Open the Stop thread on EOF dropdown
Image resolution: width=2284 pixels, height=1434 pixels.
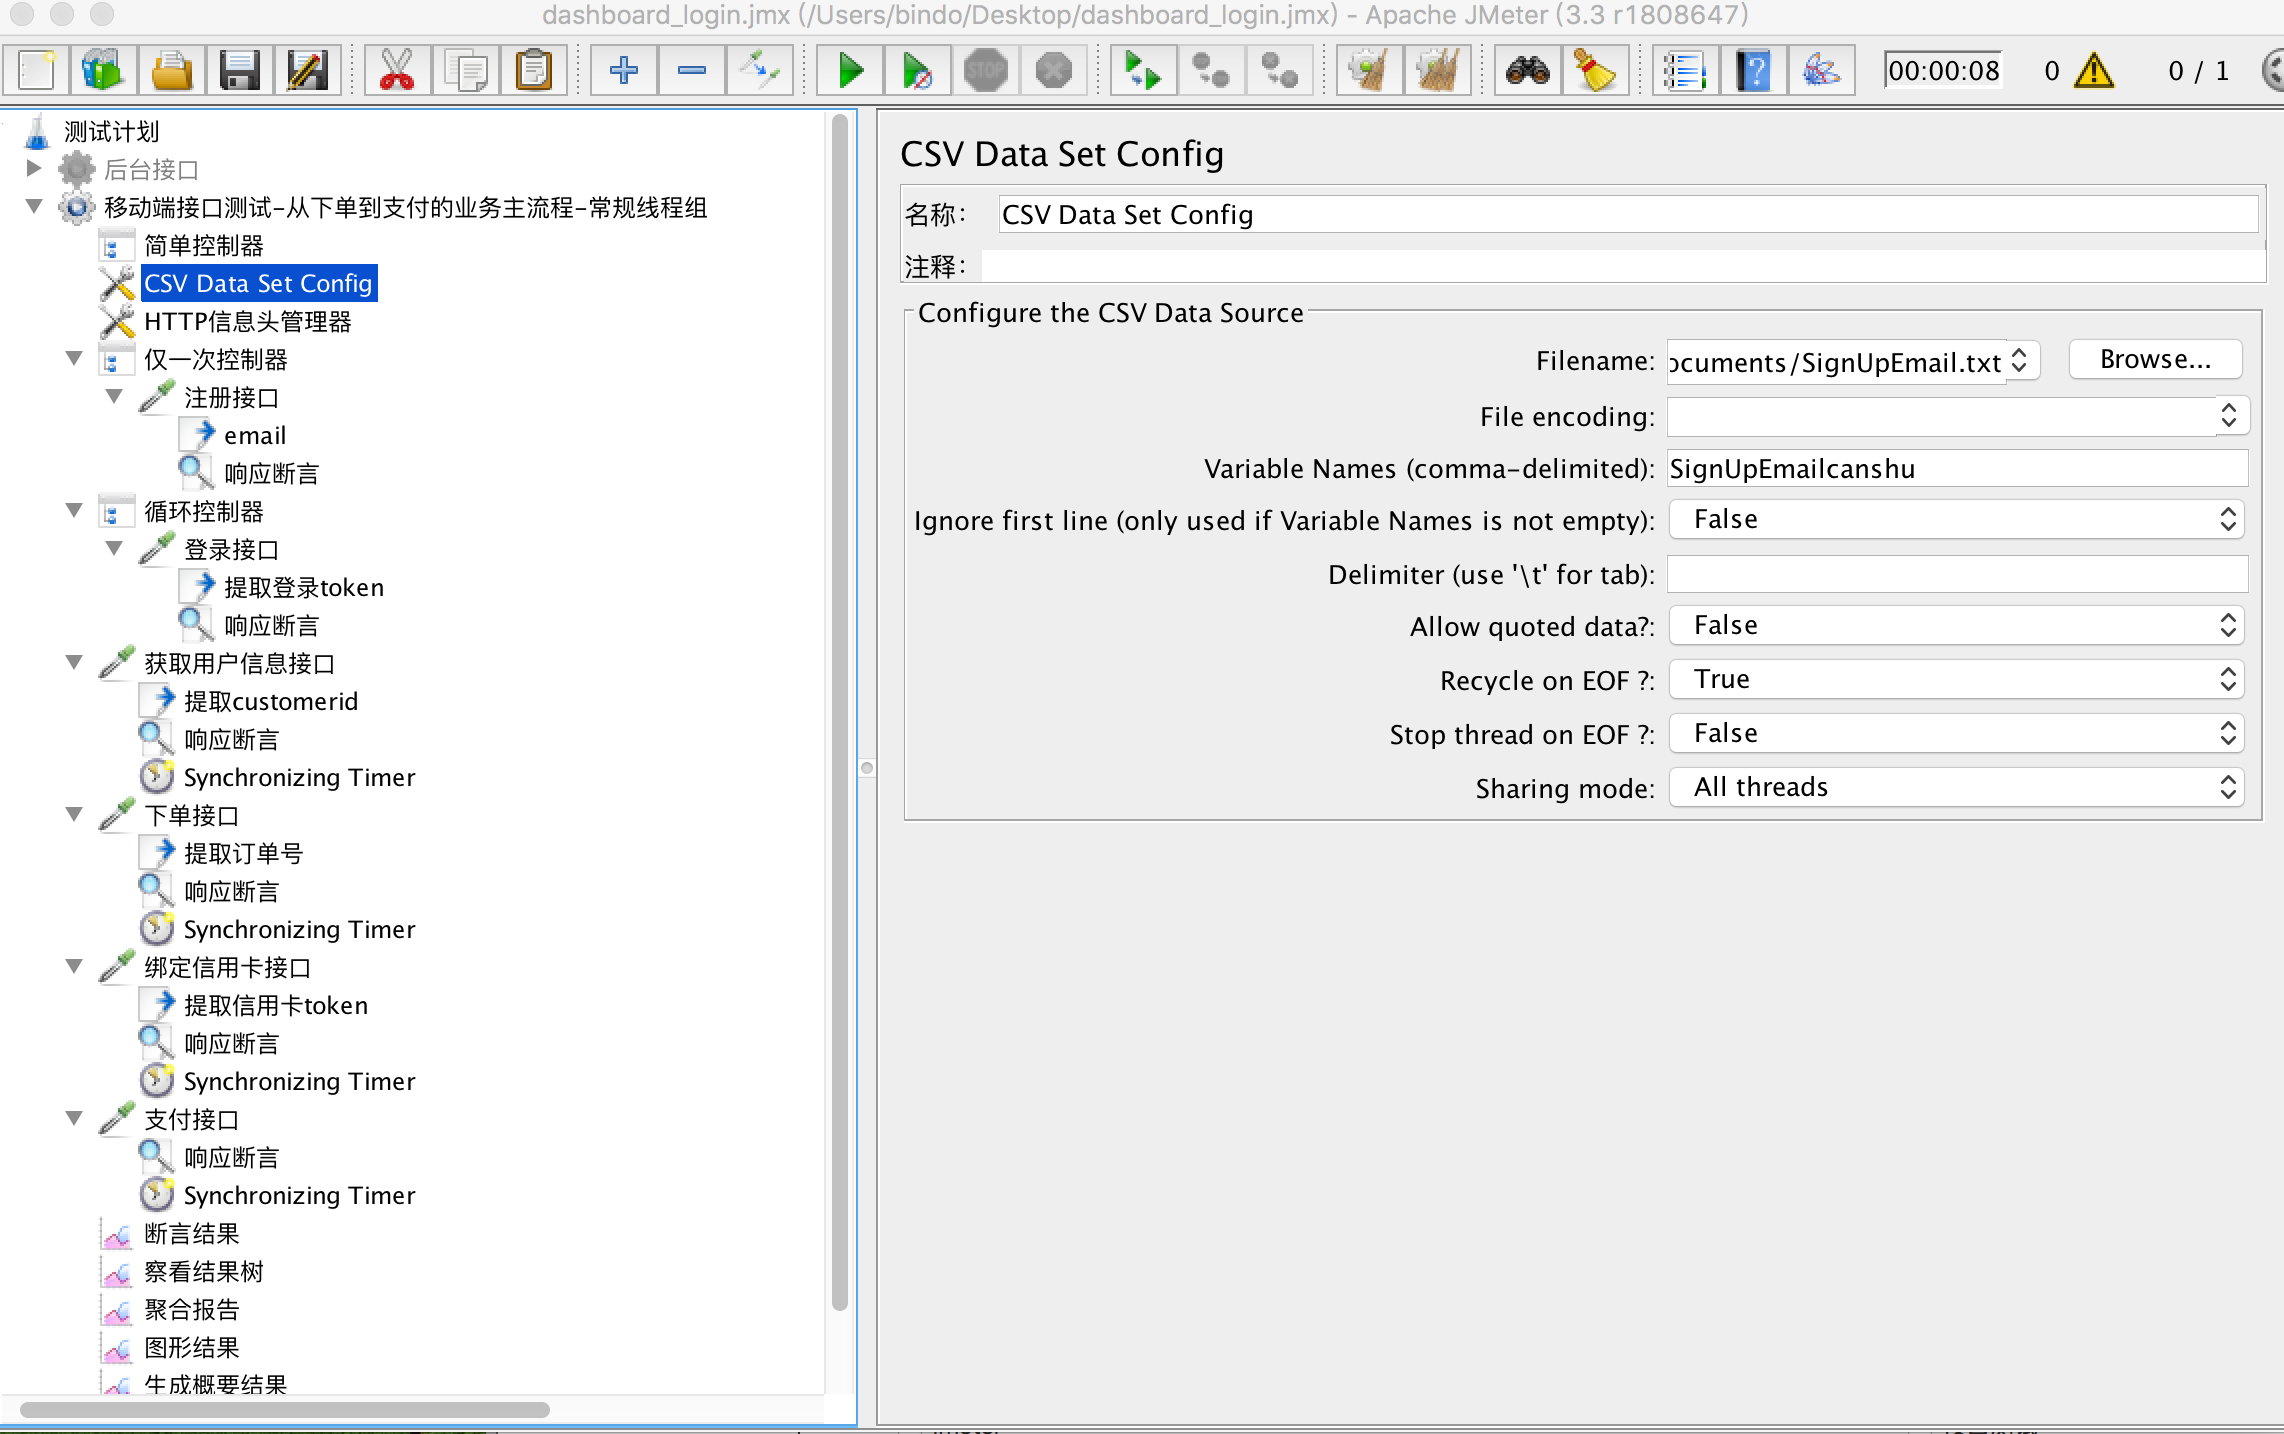(x=1956, y=733)
